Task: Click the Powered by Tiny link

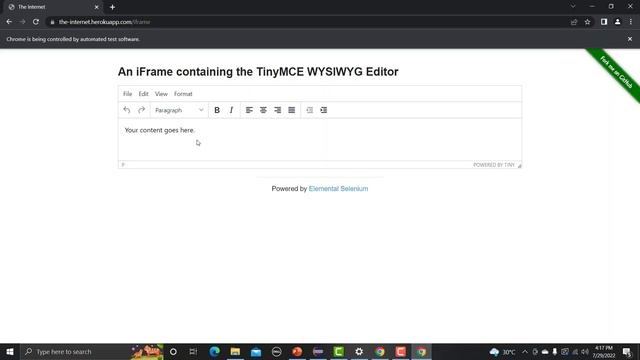Action: (494, 165)
